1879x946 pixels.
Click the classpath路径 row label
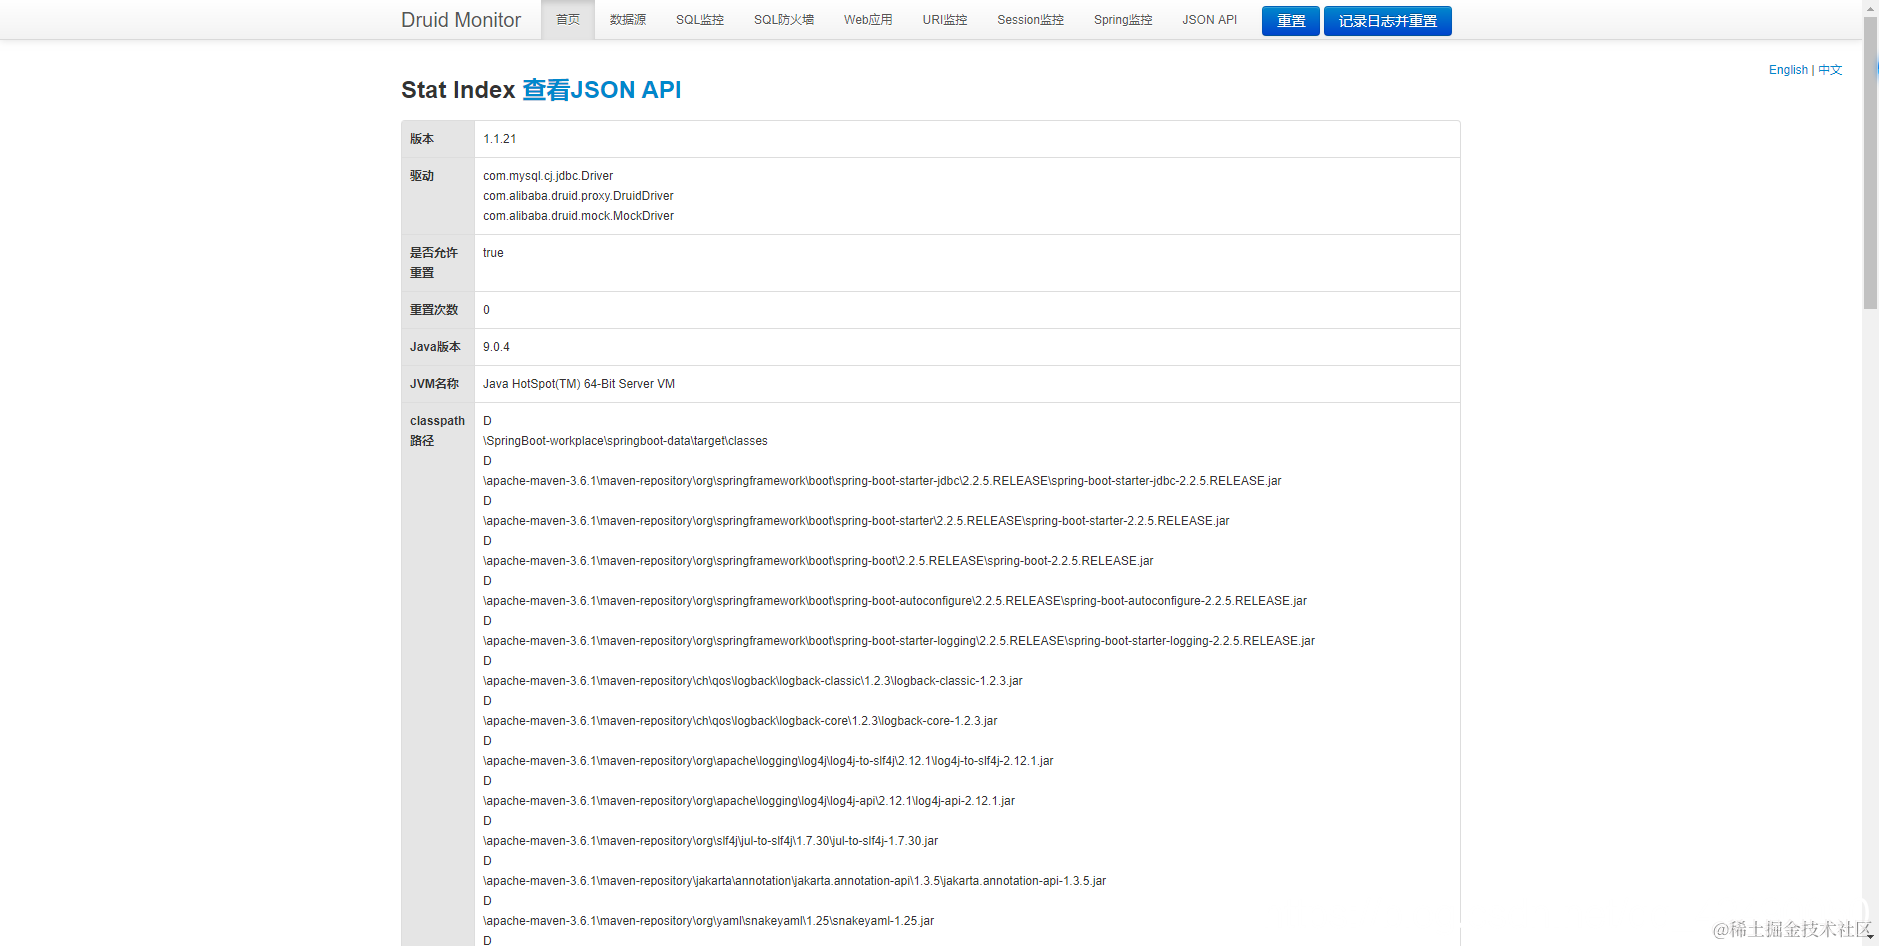tap(437, 431)
